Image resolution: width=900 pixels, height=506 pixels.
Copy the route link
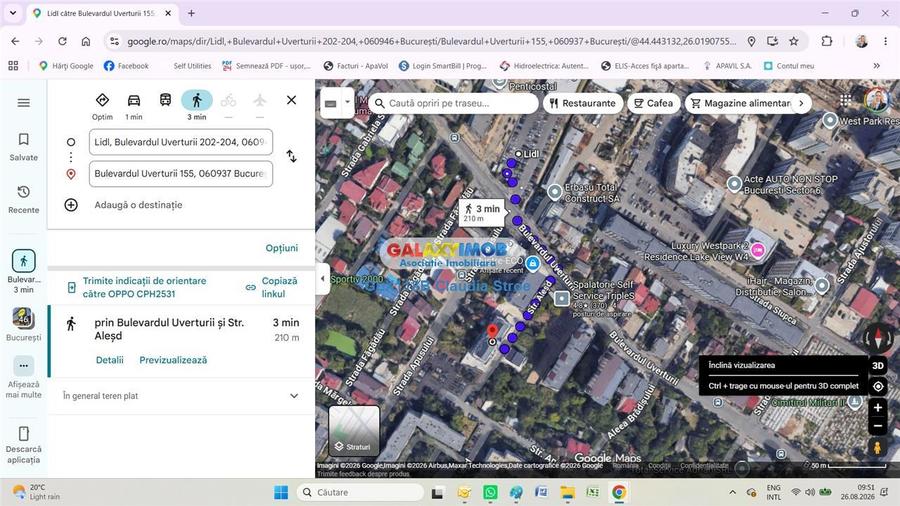point(273,287)
